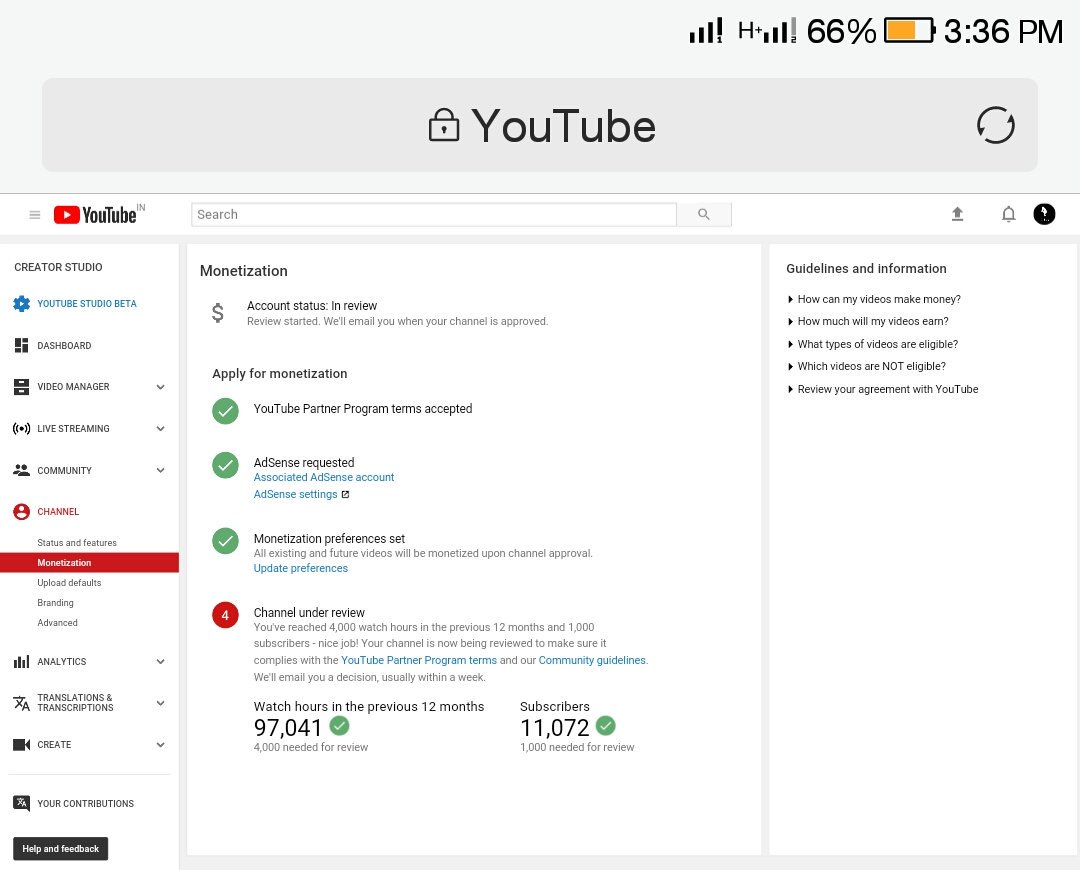Click the Dashboard grid icon

click(21, 345)
